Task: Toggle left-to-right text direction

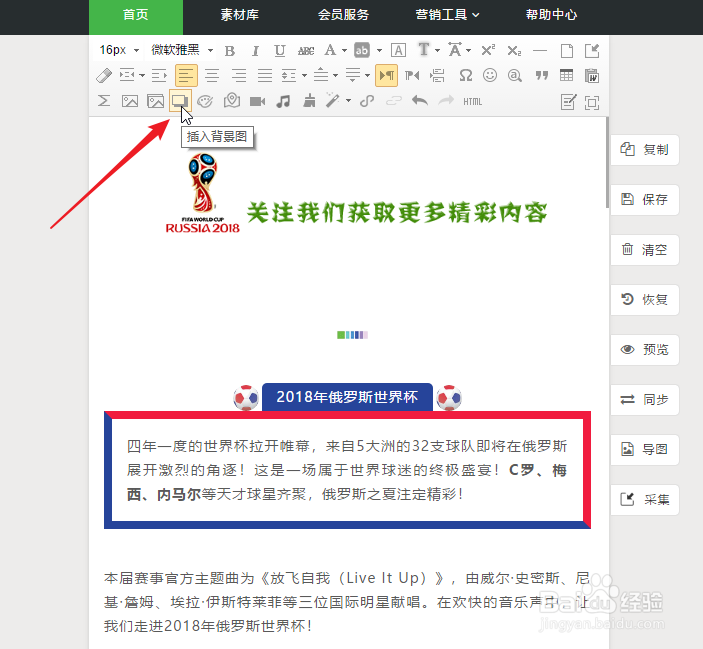Action: click(x=386, y=76)
